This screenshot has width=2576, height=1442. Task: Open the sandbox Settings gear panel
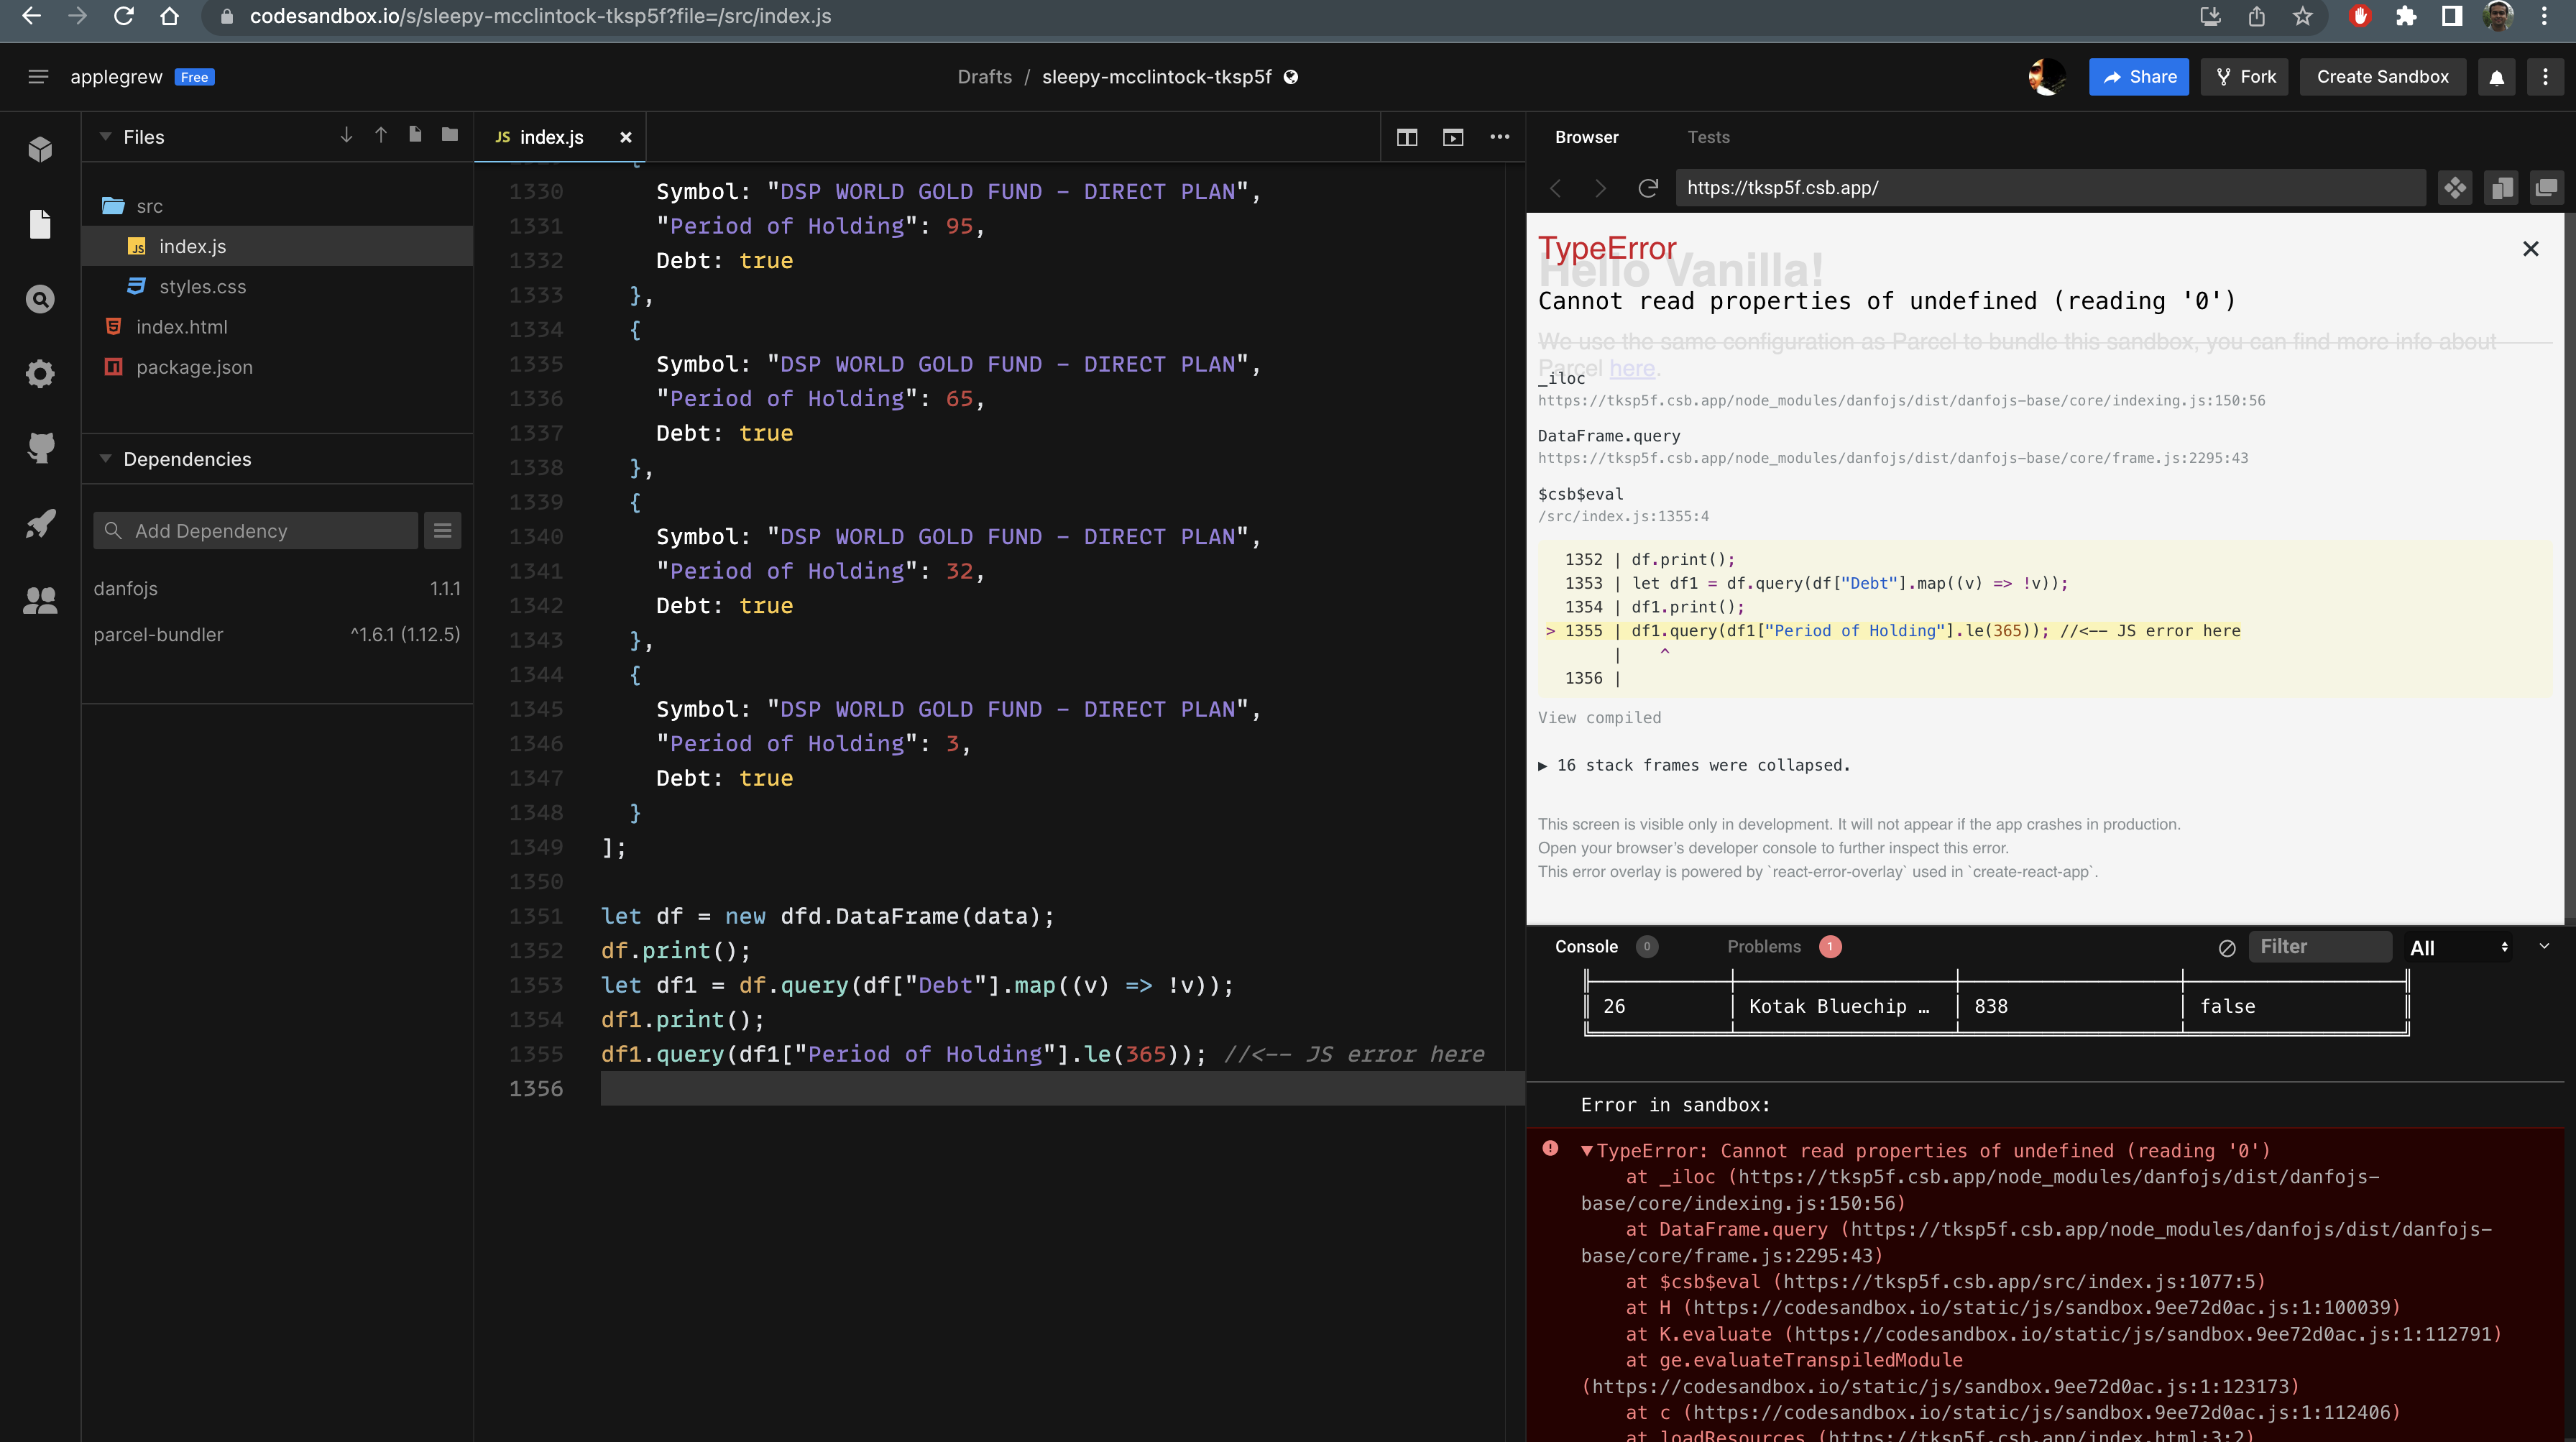40,373
